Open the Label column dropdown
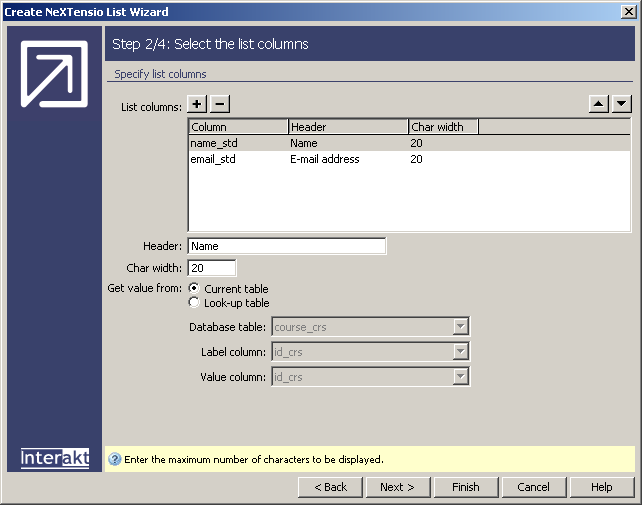 pyautogui.click(x=460, y=352)
